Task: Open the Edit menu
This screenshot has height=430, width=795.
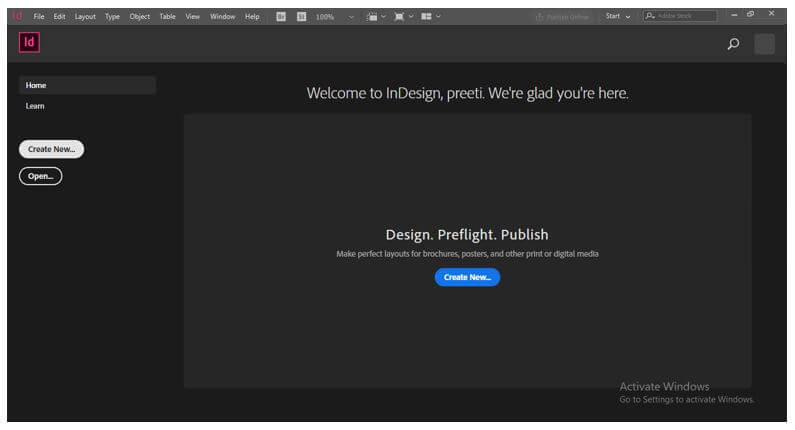Action: coord(59,17)
